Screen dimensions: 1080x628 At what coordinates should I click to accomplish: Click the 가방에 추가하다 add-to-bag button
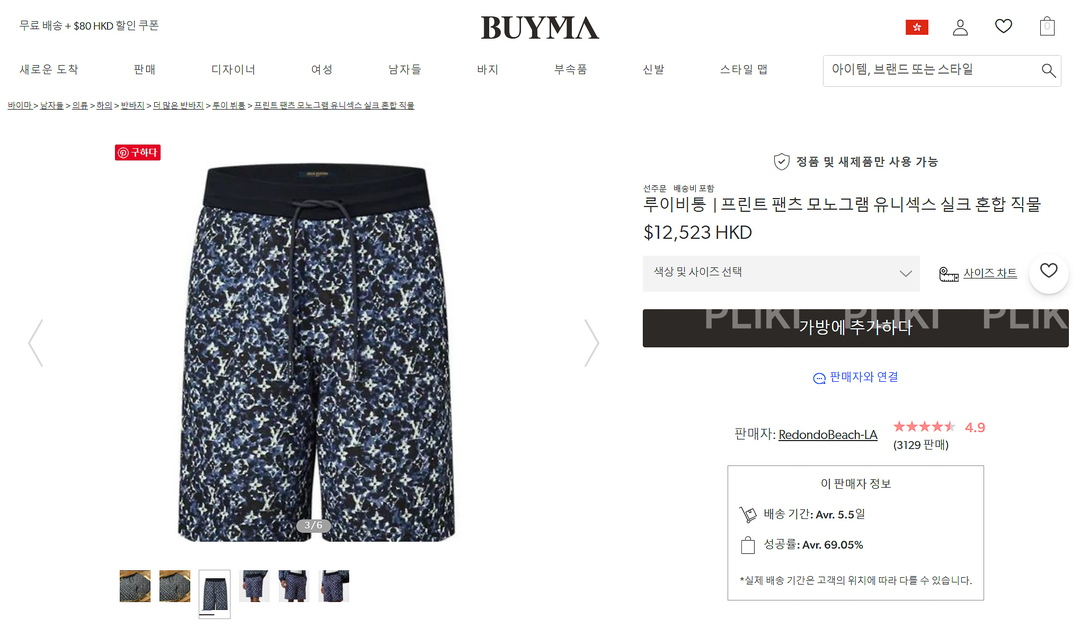[855, 328]
